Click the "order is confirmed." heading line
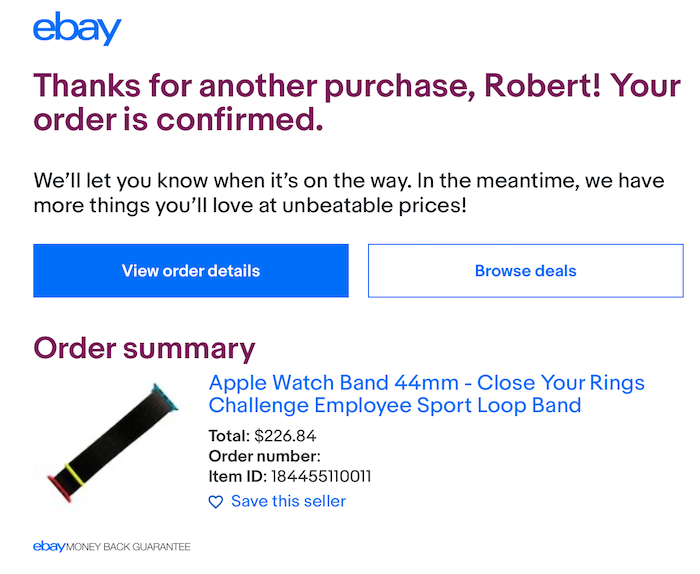This screenshot has height=574, width=700. [179, 121]
